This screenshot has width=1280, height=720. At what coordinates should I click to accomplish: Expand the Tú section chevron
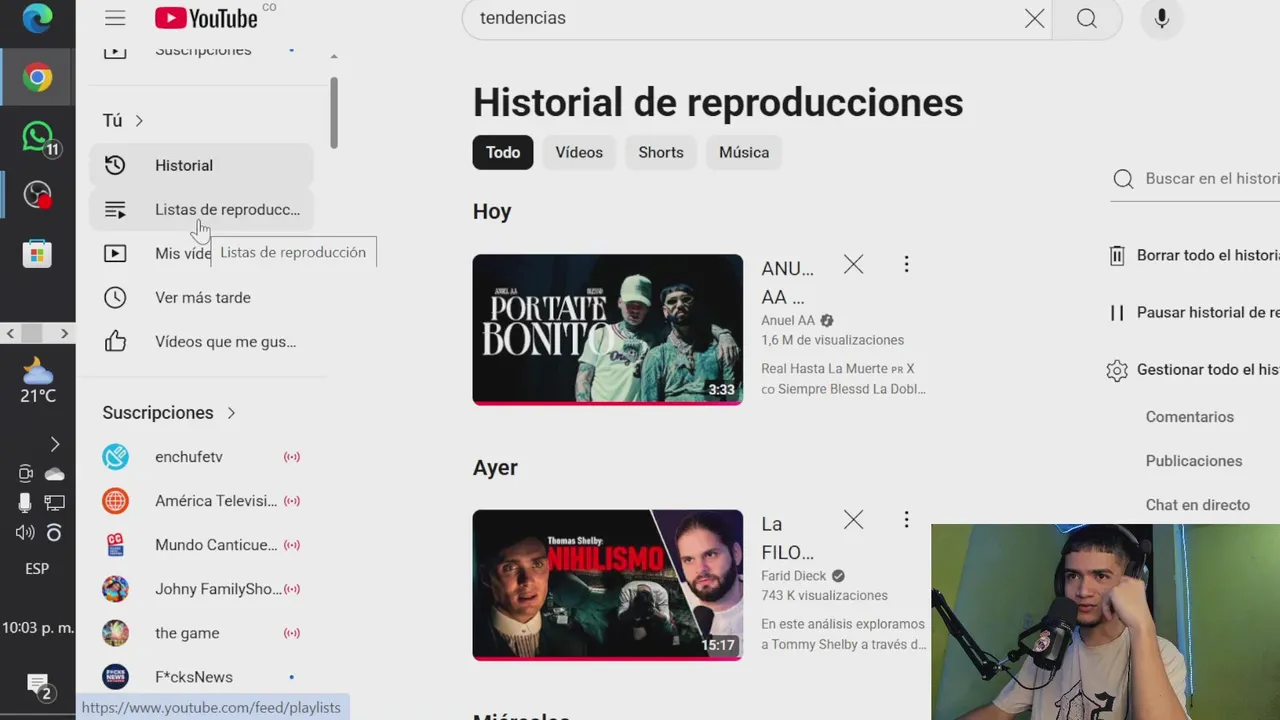[139, 120]
